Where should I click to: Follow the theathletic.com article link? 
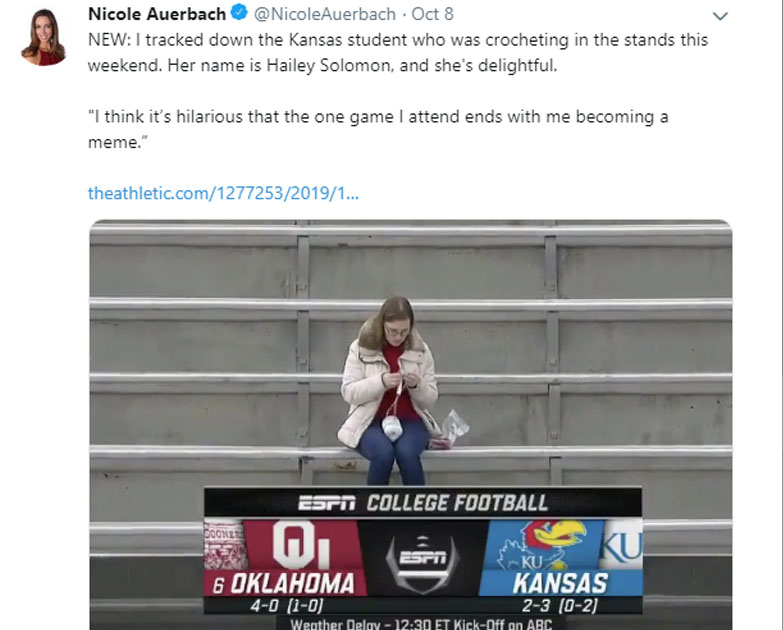pyautogui.click(x=223, y=192)
